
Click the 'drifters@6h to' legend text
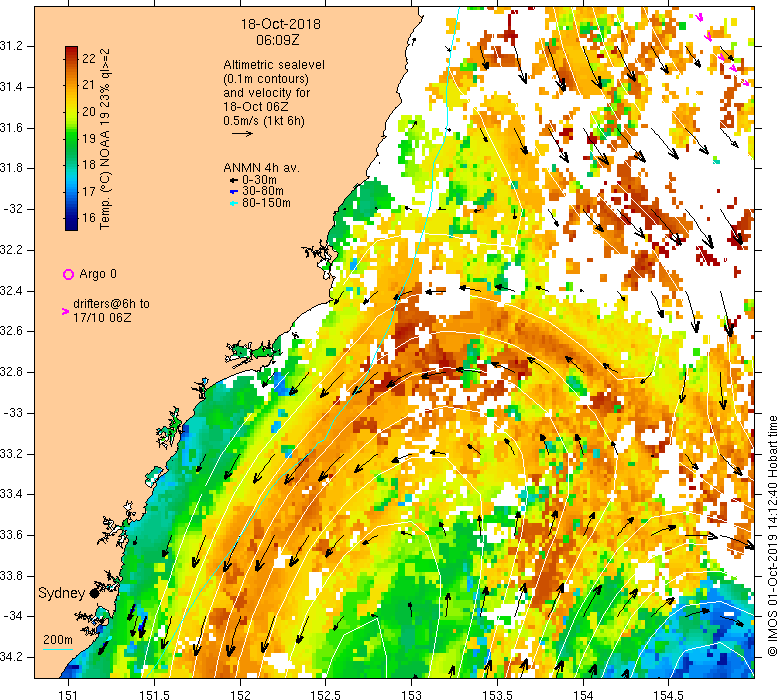[111, 303]
